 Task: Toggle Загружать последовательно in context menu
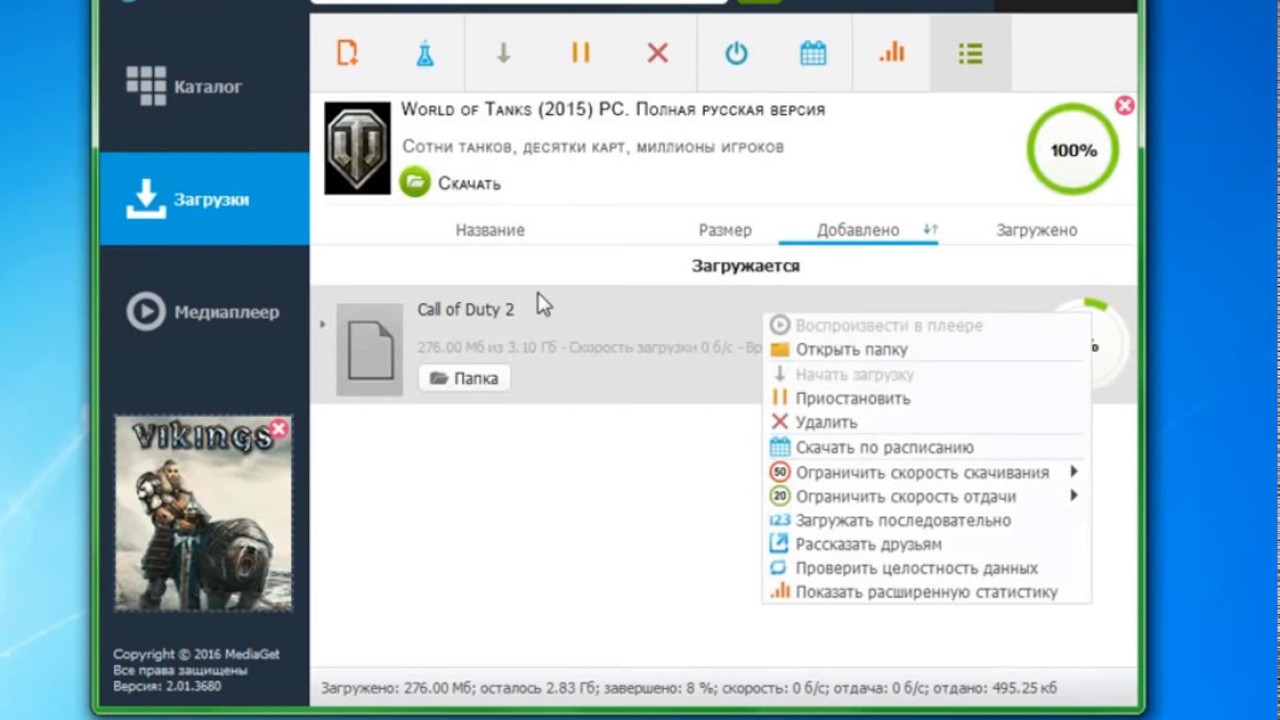click(x=926, y=520)
